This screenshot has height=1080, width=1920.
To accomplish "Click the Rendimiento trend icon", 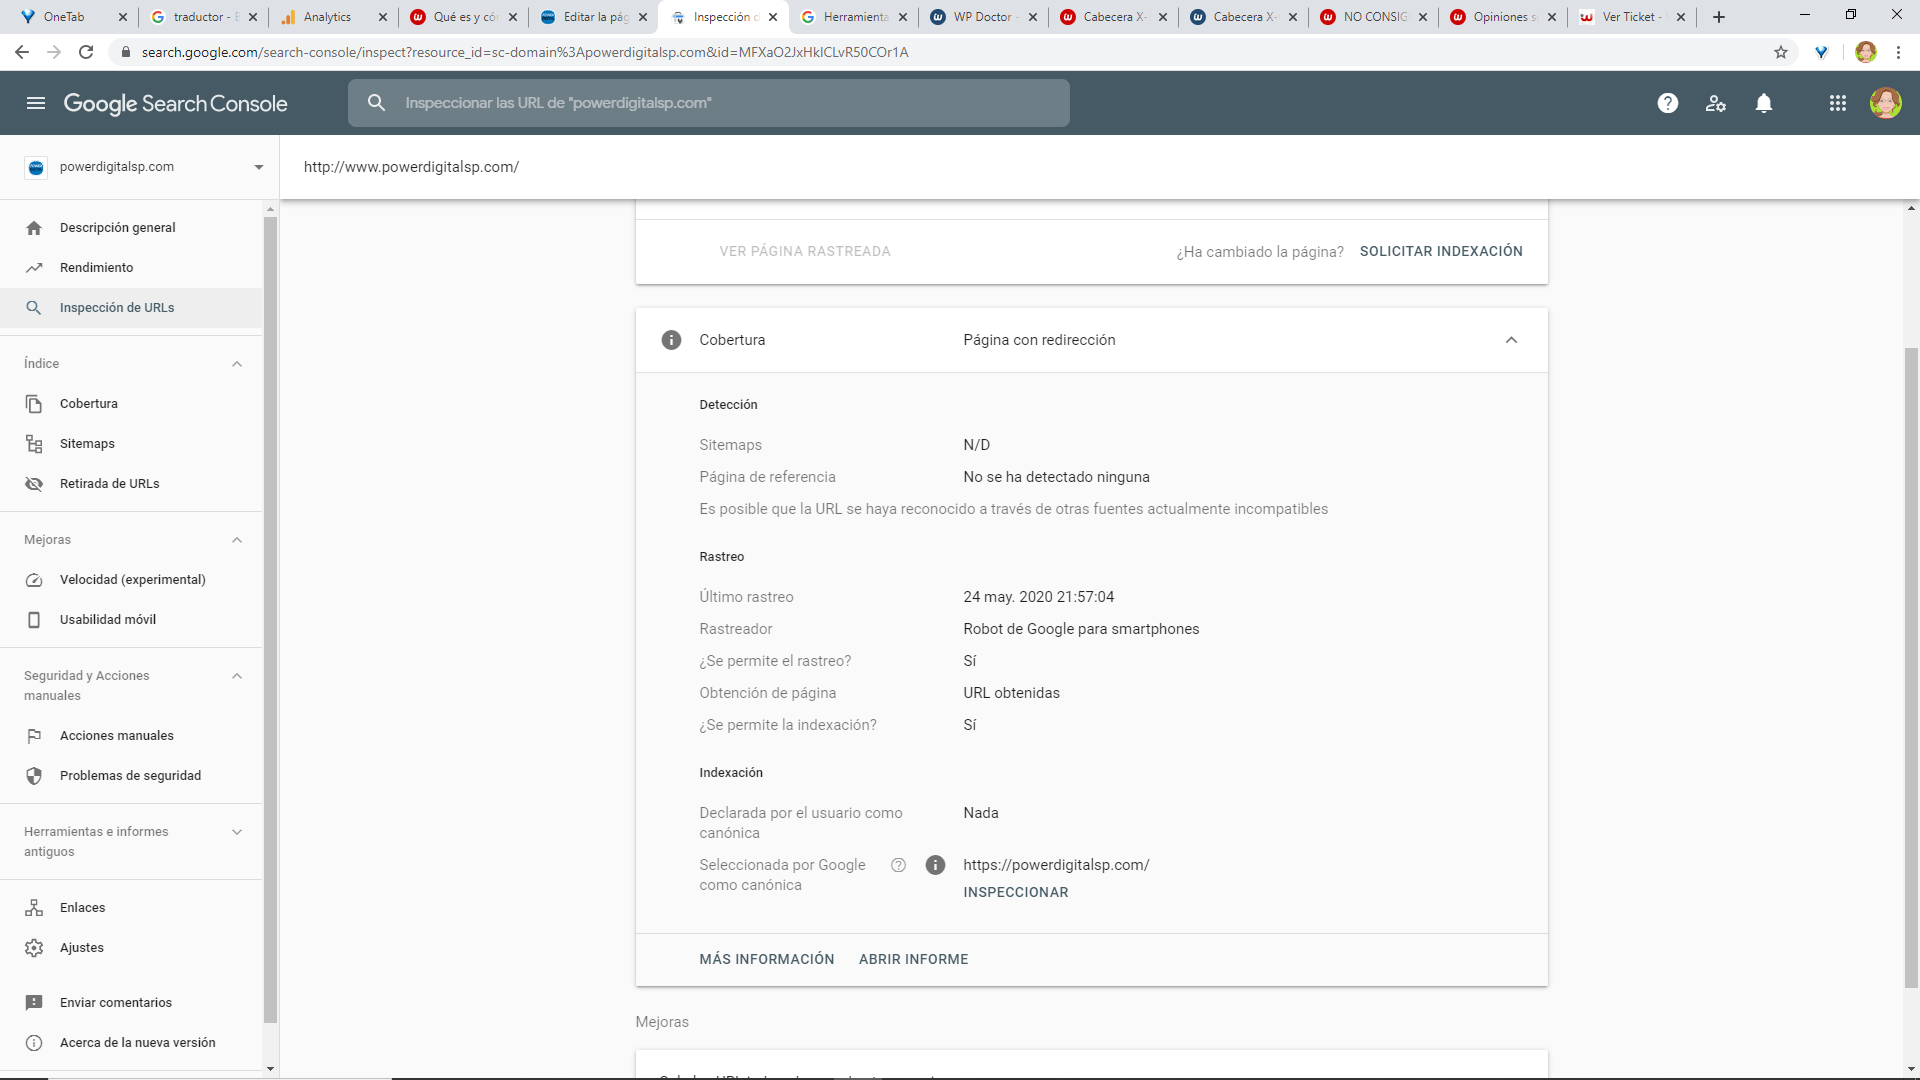I will coord(34,268).
